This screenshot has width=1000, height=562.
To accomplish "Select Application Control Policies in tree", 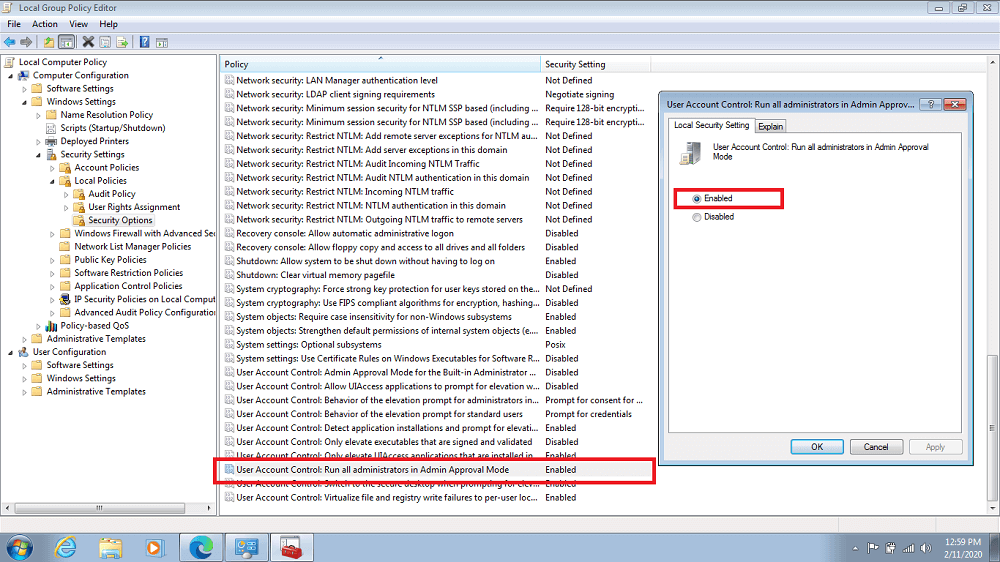I will click(128, 286).
